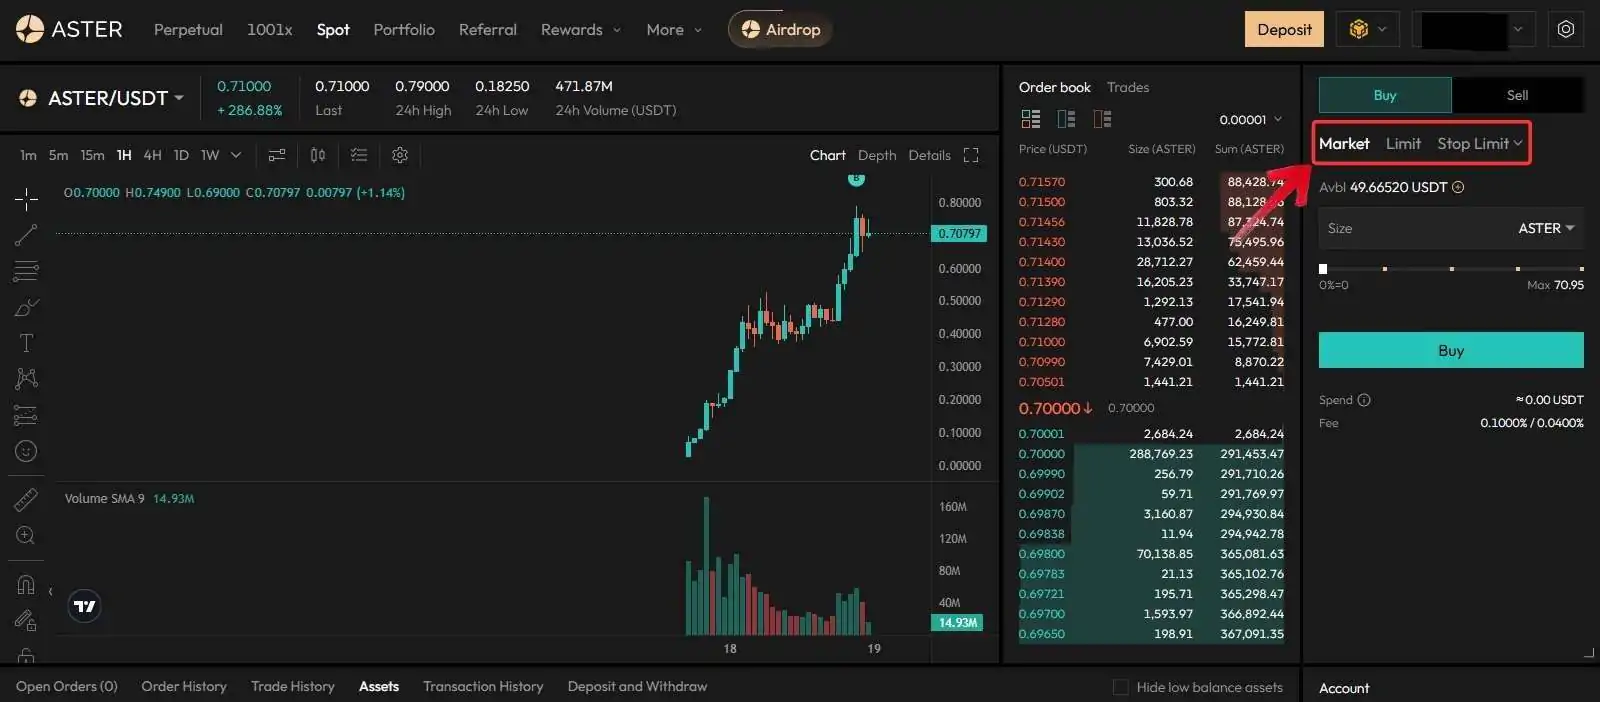Change size unit ASTER dropdown
Screen dimensions: 1600x702
(1546, 229)
